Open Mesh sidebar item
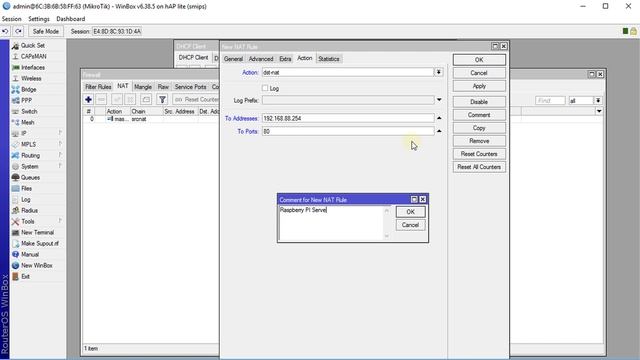The height and width of the screenshot is (360, 640). 27,122
